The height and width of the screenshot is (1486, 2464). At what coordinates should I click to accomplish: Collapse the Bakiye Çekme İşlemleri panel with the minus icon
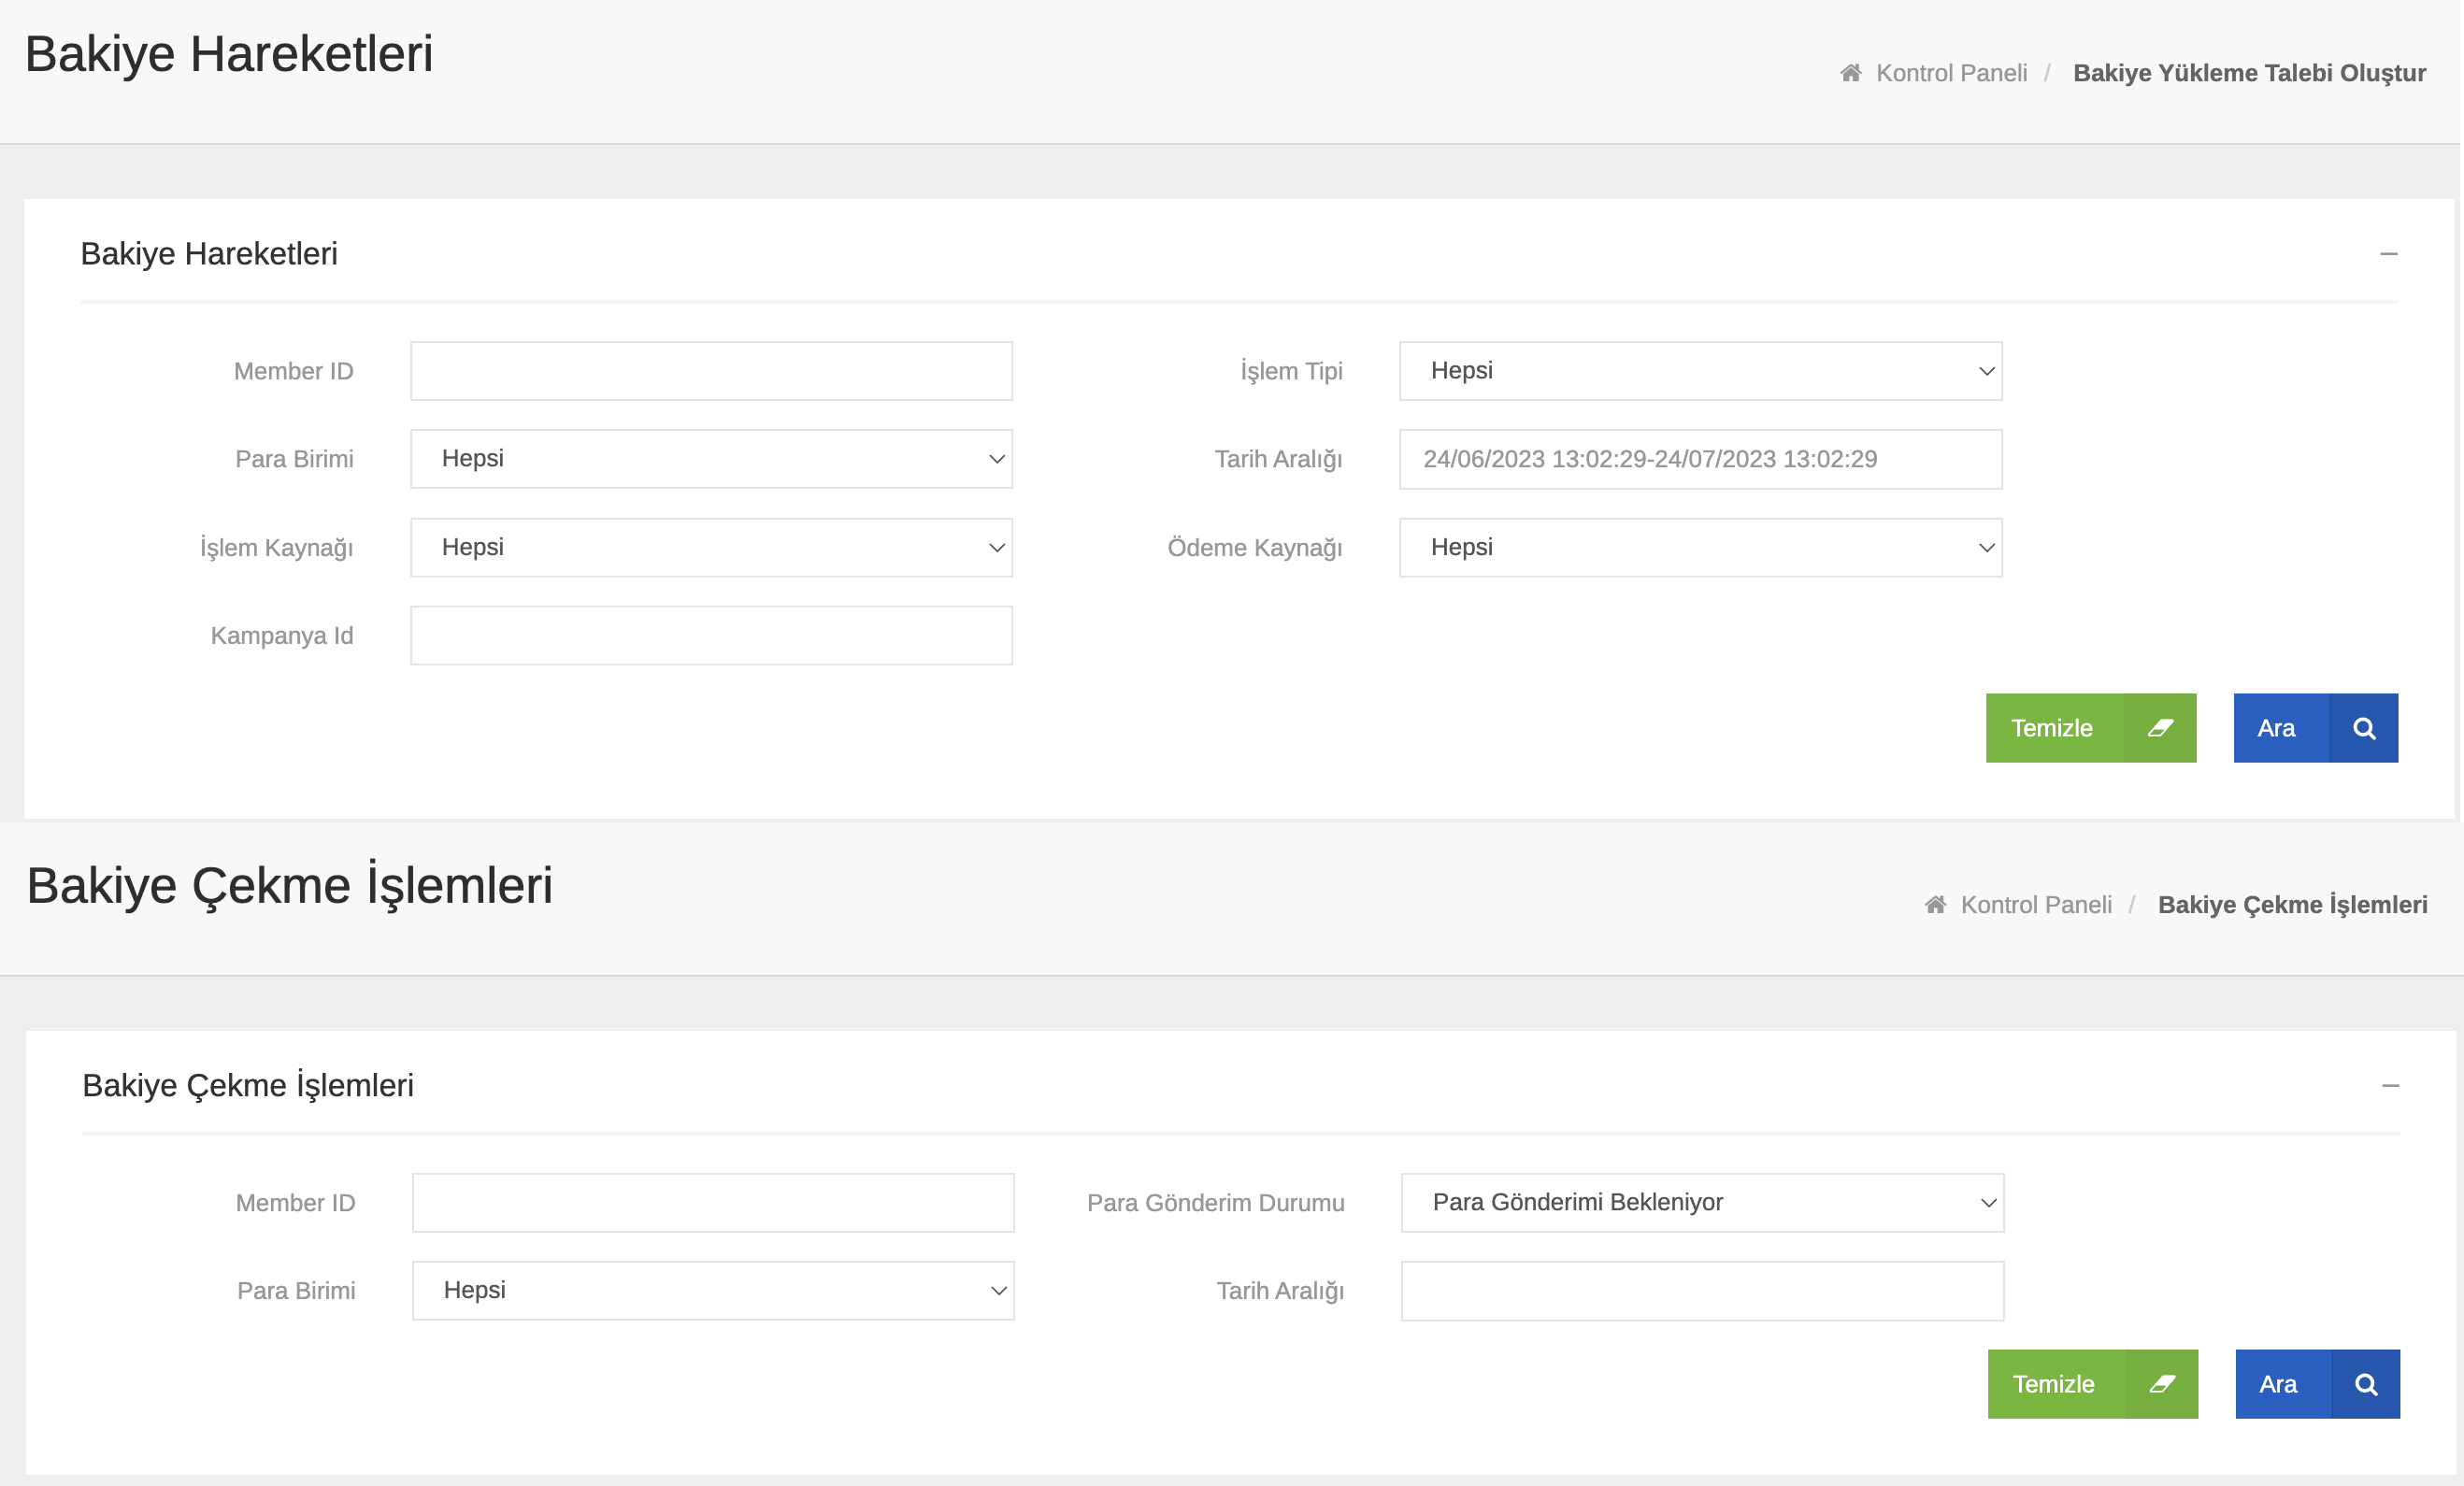click(x=2391, y=1086)
